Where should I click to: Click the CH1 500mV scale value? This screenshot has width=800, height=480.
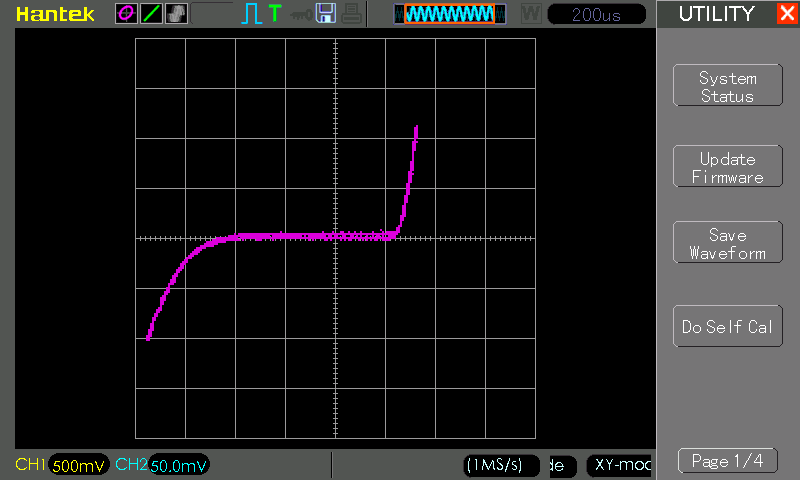78,465
